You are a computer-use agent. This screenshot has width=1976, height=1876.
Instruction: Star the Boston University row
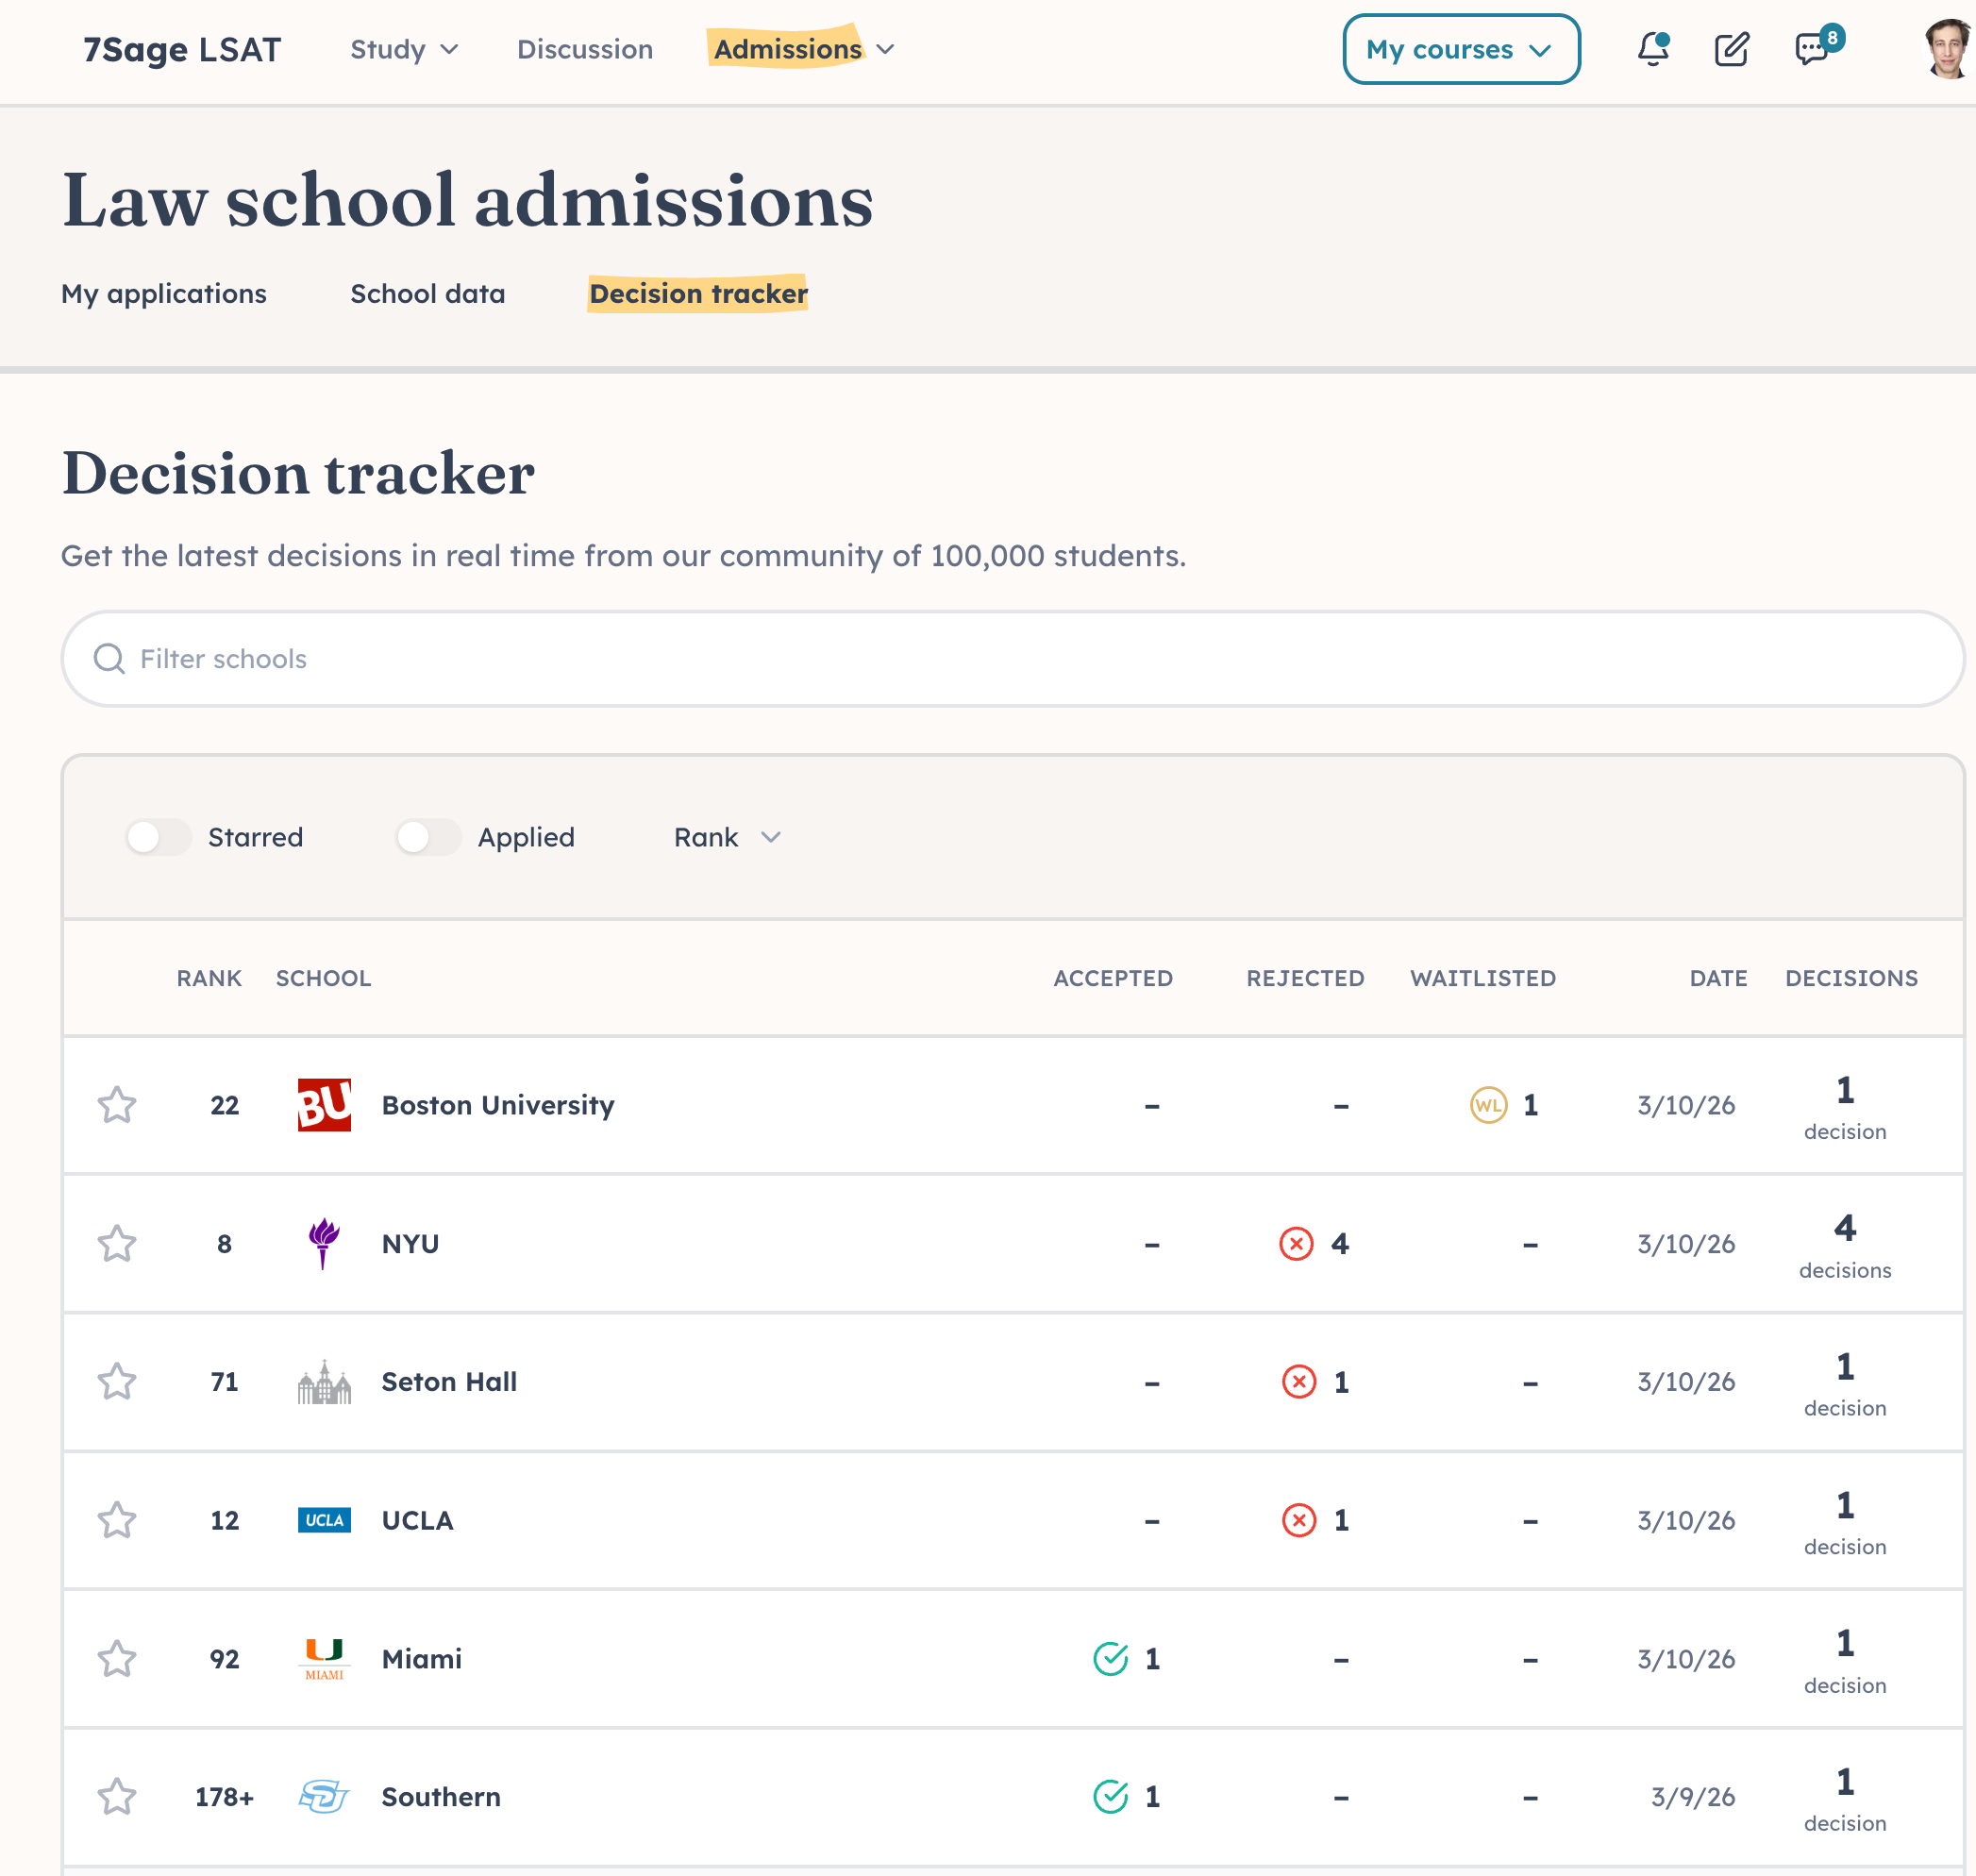coord(117,1105)
